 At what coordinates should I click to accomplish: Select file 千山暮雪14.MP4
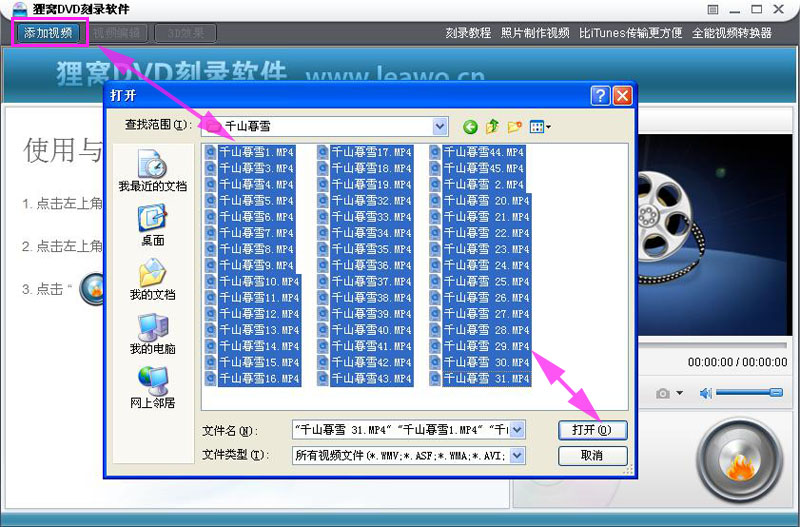pyautogui.click(x=259, y=346)
